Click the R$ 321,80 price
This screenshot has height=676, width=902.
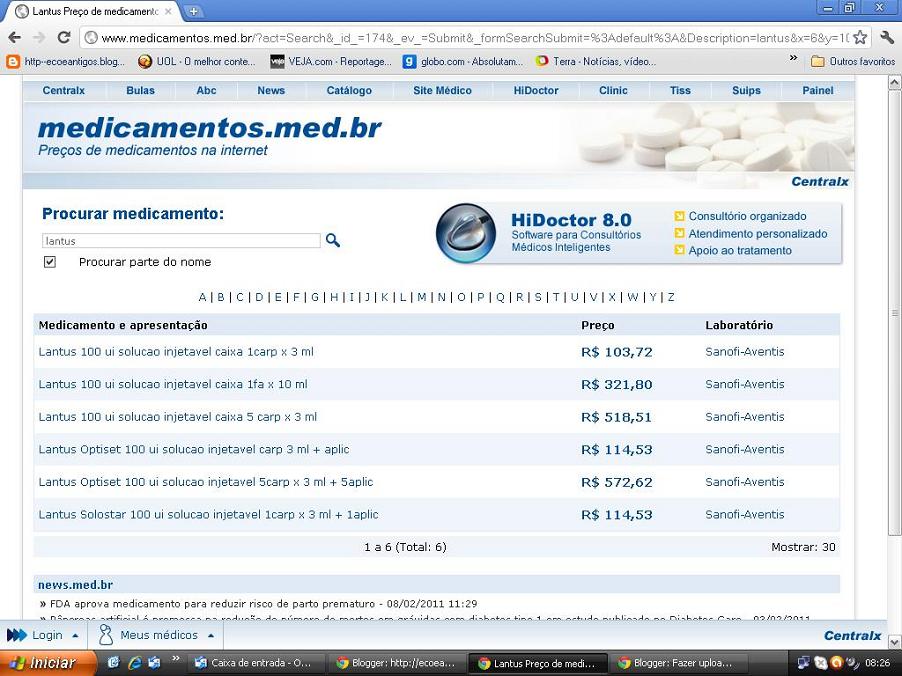[617, 384]
